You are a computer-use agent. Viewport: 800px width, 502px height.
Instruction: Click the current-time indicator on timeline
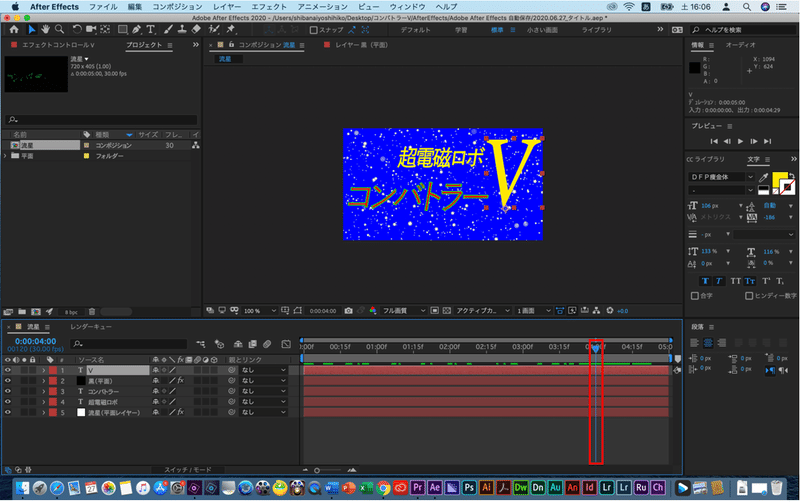[x=595, y=348]
